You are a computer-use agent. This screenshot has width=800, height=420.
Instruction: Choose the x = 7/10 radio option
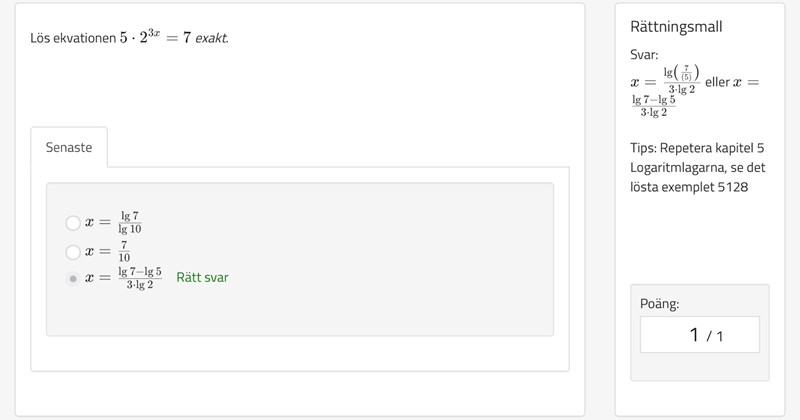[72, 251]
